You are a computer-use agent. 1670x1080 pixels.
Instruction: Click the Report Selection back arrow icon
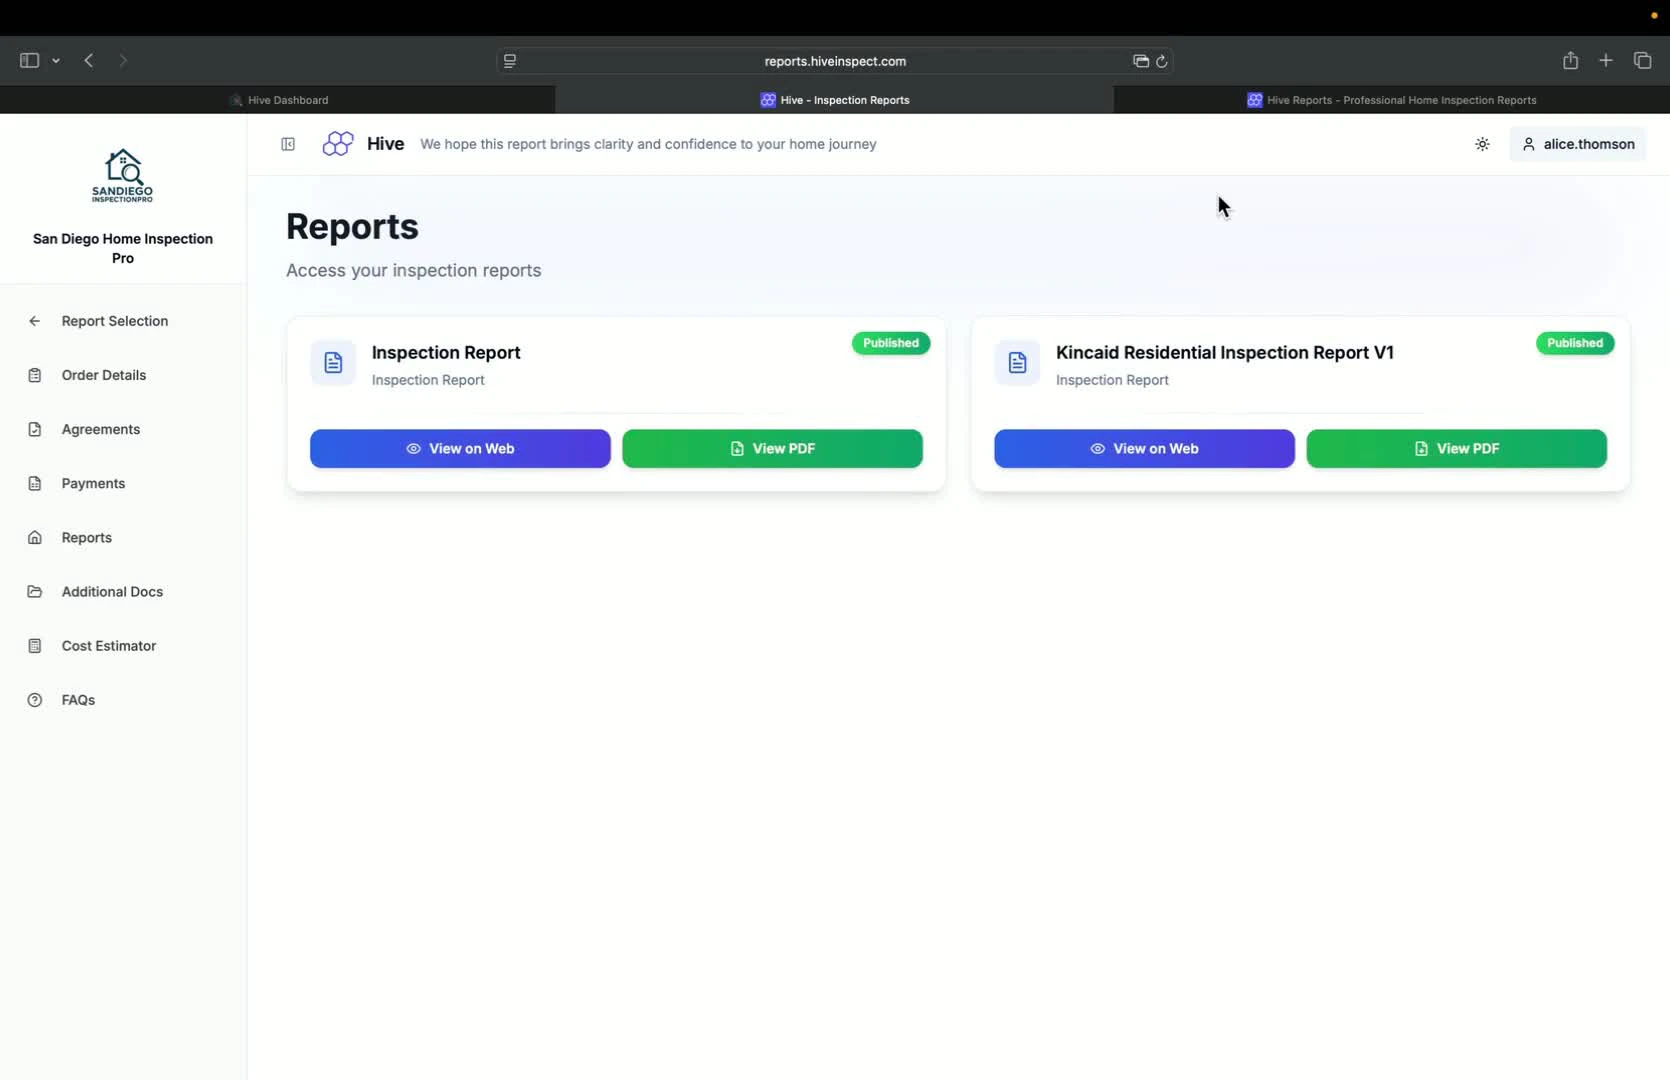tap(35, 321)
